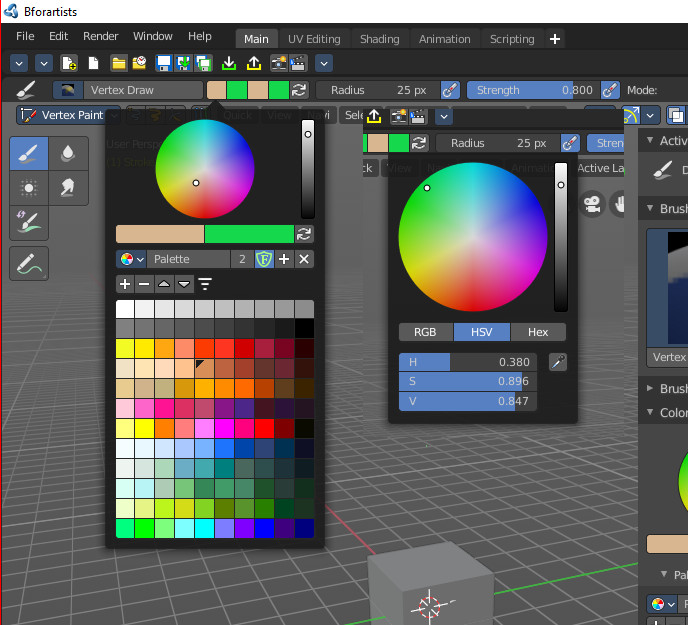This screenshot has width=688, height=625.
Task: Toggle the yellow-curve icon in viewport header
Action: pos(631,115)
